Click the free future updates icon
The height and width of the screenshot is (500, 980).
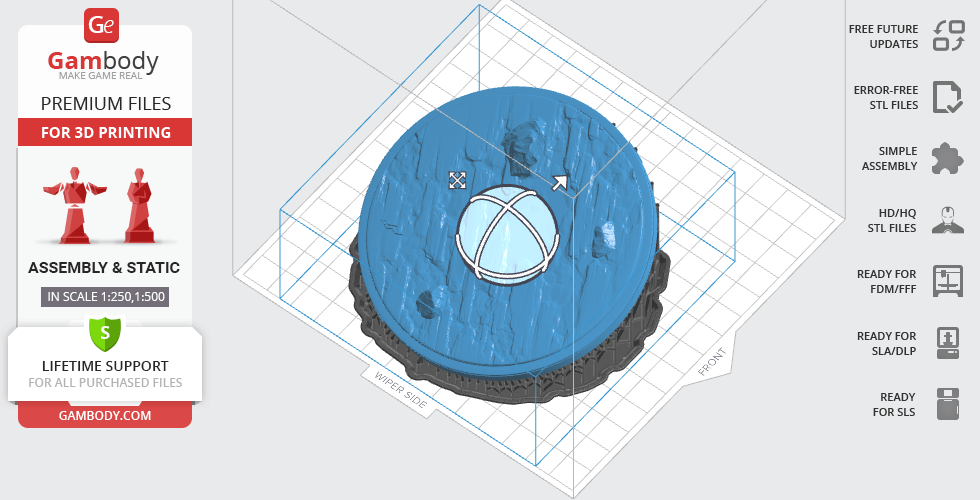pos(947,36)
